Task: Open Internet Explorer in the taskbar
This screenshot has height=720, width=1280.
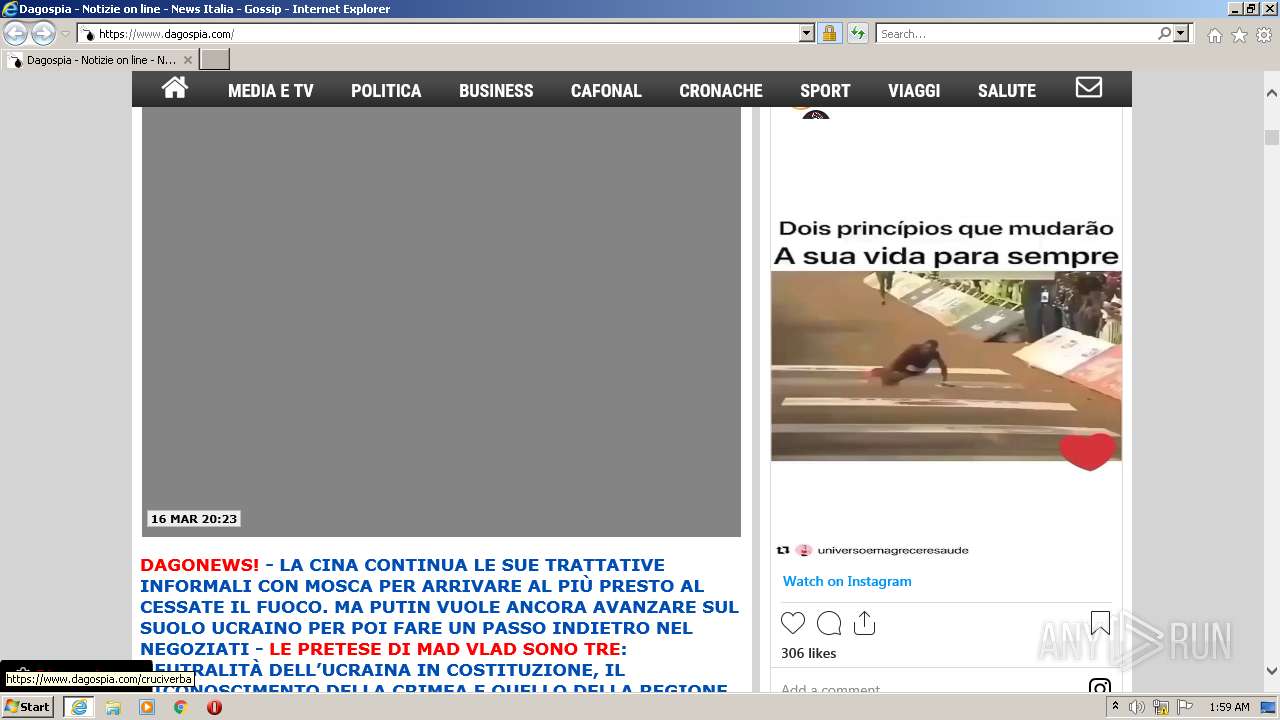Action: [79, 707]
